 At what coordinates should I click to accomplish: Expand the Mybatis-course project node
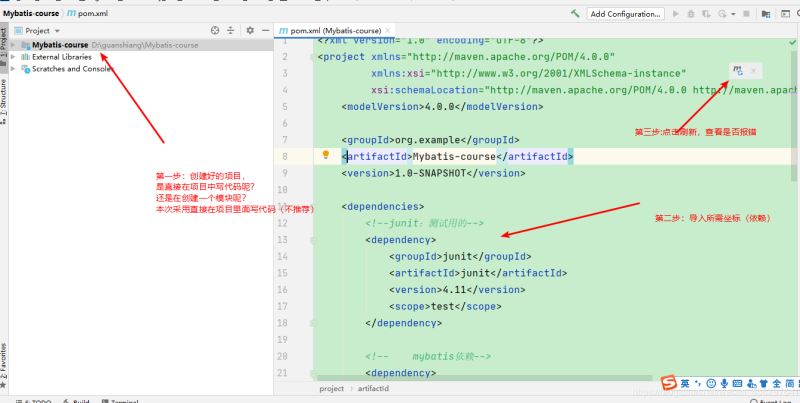13,45
